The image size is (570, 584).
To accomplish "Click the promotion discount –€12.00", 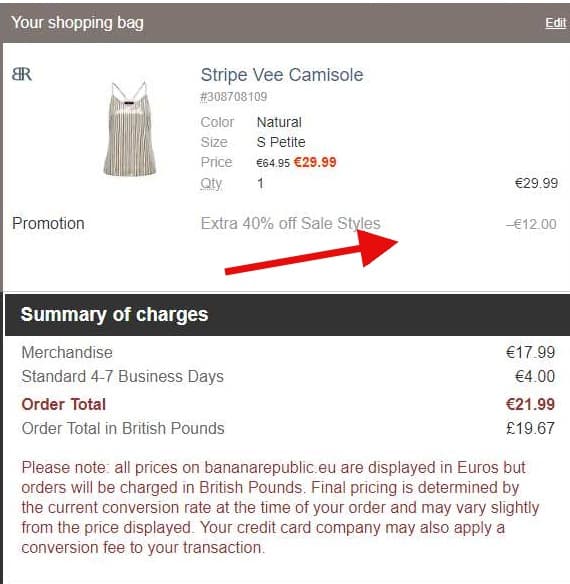I will coord(531,224).
